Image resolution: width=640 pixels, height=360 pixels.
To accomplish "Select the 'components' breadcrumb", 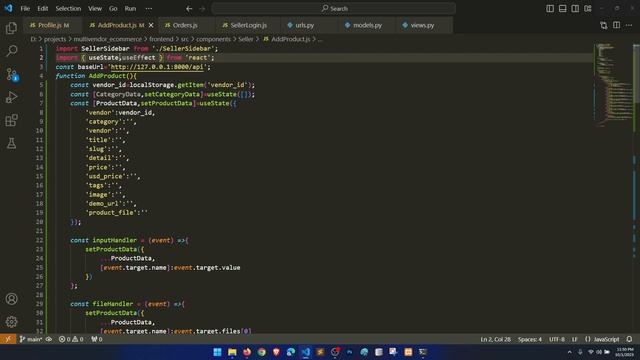I will pyautogui.click(x=213, y=39).
